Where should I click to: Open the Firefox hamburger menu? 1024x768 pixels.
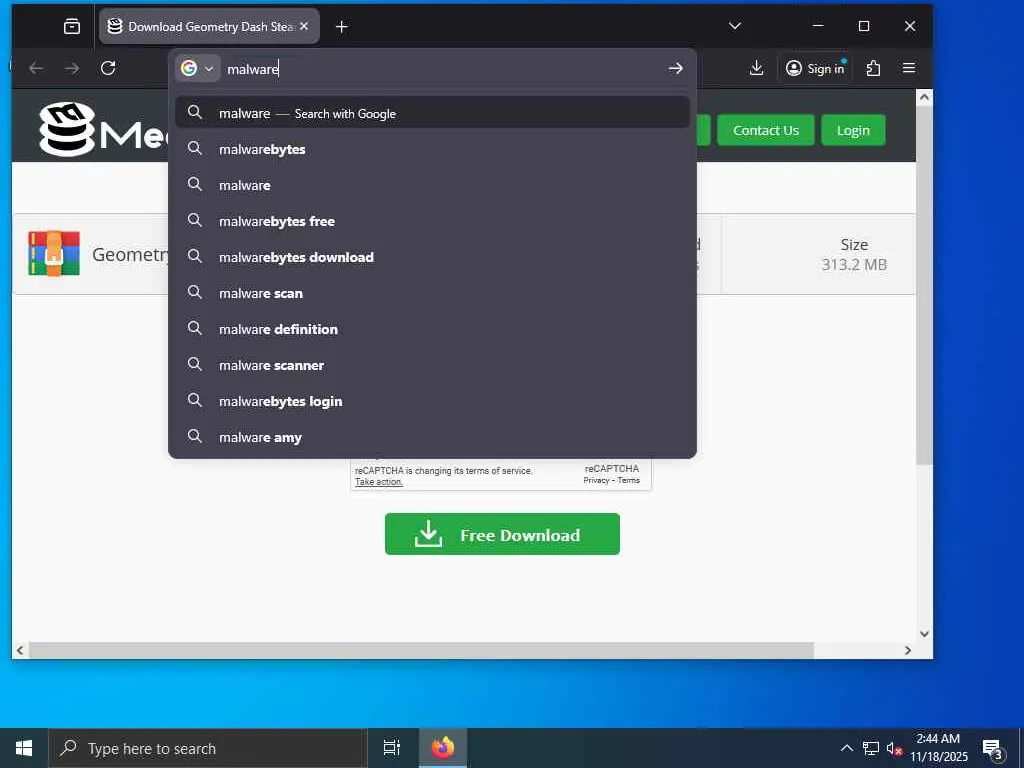point(908,68)
